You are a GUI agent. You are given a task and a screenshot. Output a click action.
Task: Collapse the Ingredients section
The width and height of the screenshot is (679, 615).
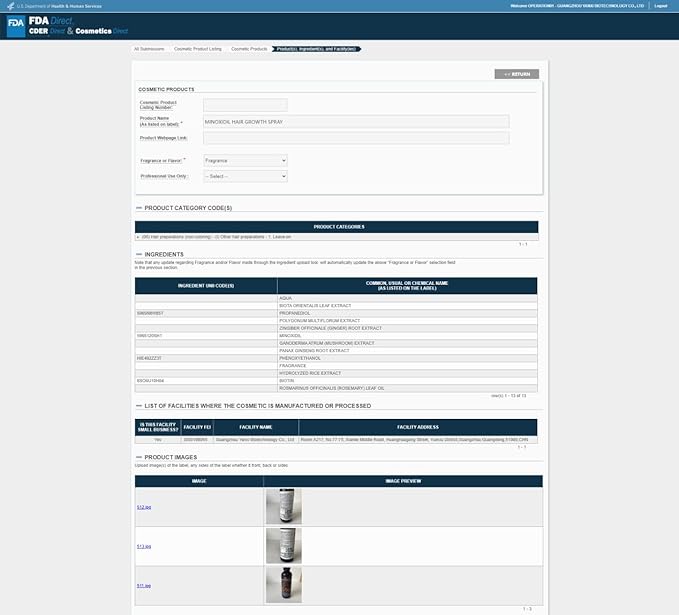pos(138,254)
